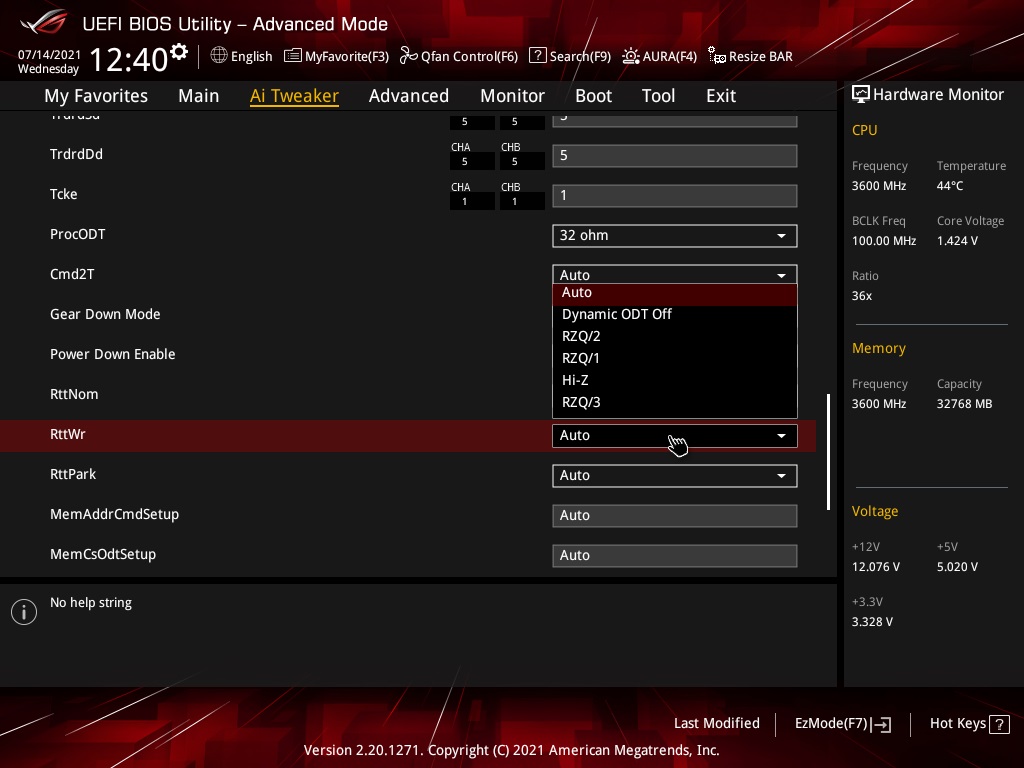Viewport: 1024px width, 768px height.
Task: Select the MemCsOdtSetup label
Action: pyautogui.click(x=103, y=554)
